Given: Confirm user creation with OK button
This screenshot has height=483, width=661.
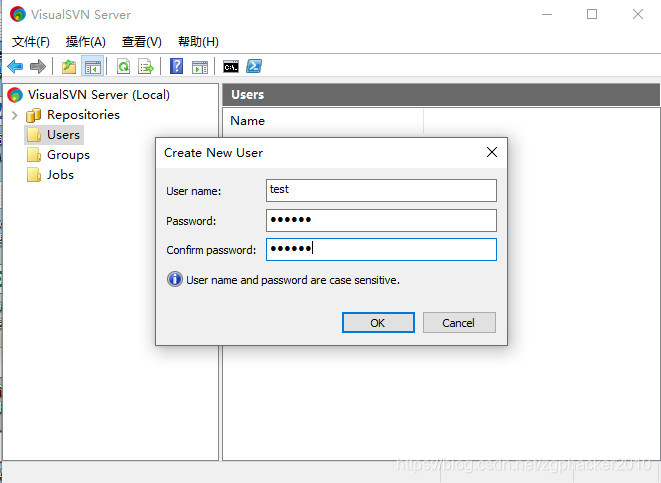Looking at the screenshot, I should 378,322.
